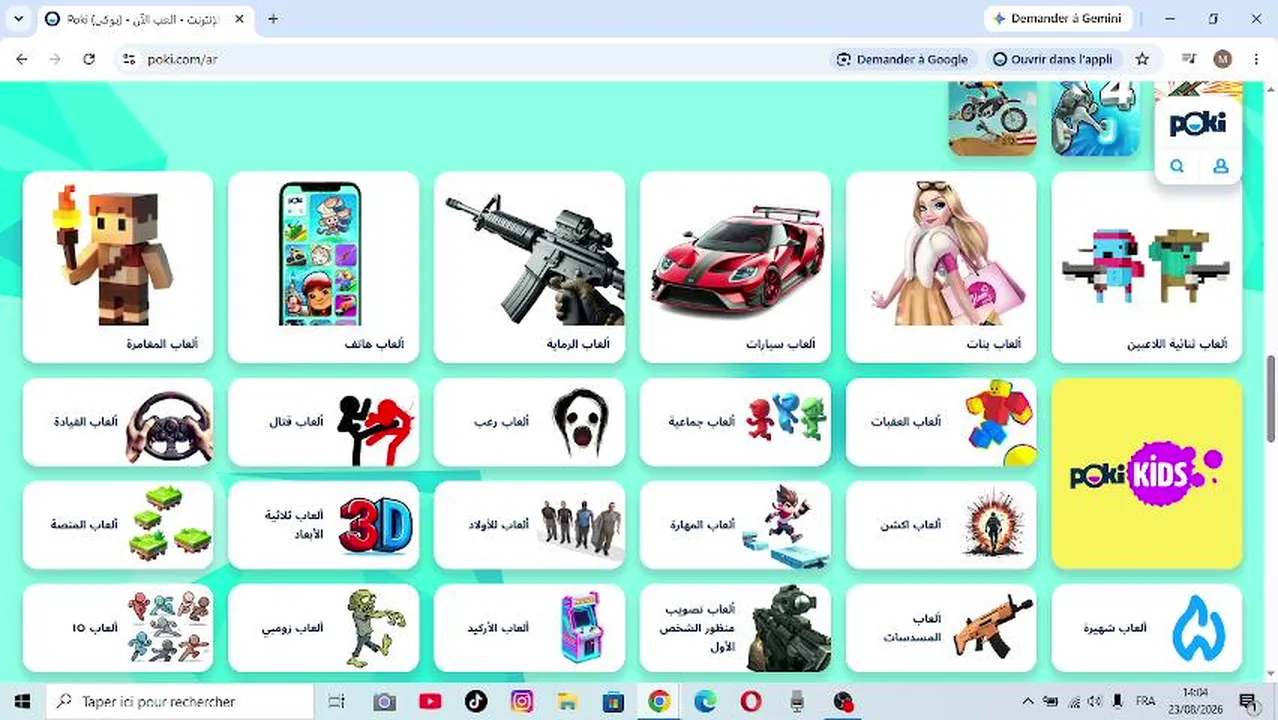The width and height of the screenshot is (1278, 720).
Task: Launch TikTok from the taskbar
Action: point(475,701)
